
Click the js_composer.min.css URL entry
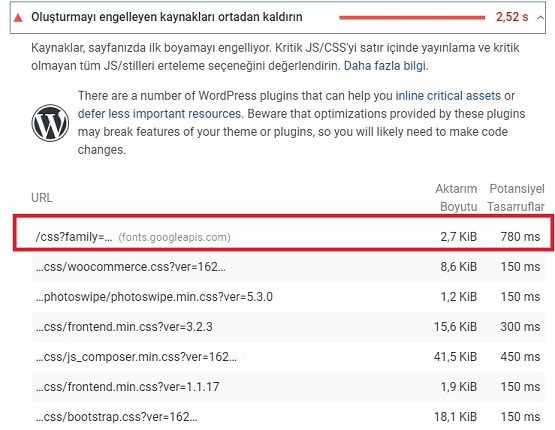point(136,356)
